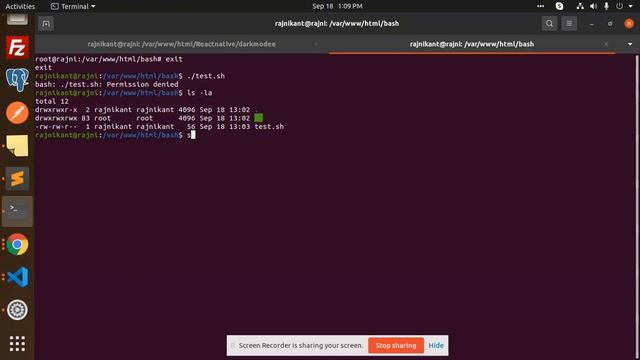Click 'Screen Recorder is sharing your screen' text
The image size is (640, 360).
coord(301,345)
